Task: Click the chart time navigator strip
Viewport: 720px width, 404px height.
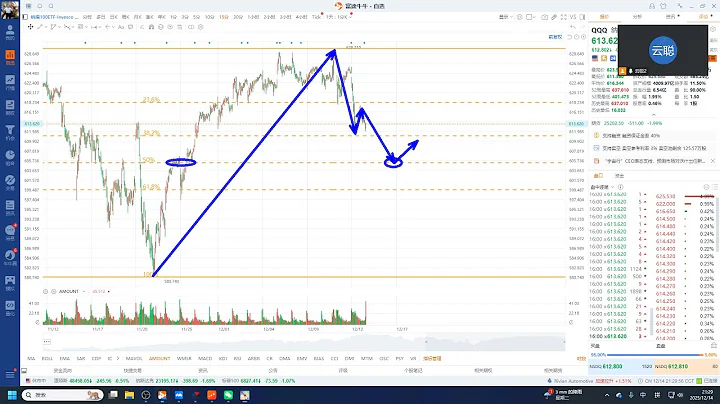Action: 304,342
